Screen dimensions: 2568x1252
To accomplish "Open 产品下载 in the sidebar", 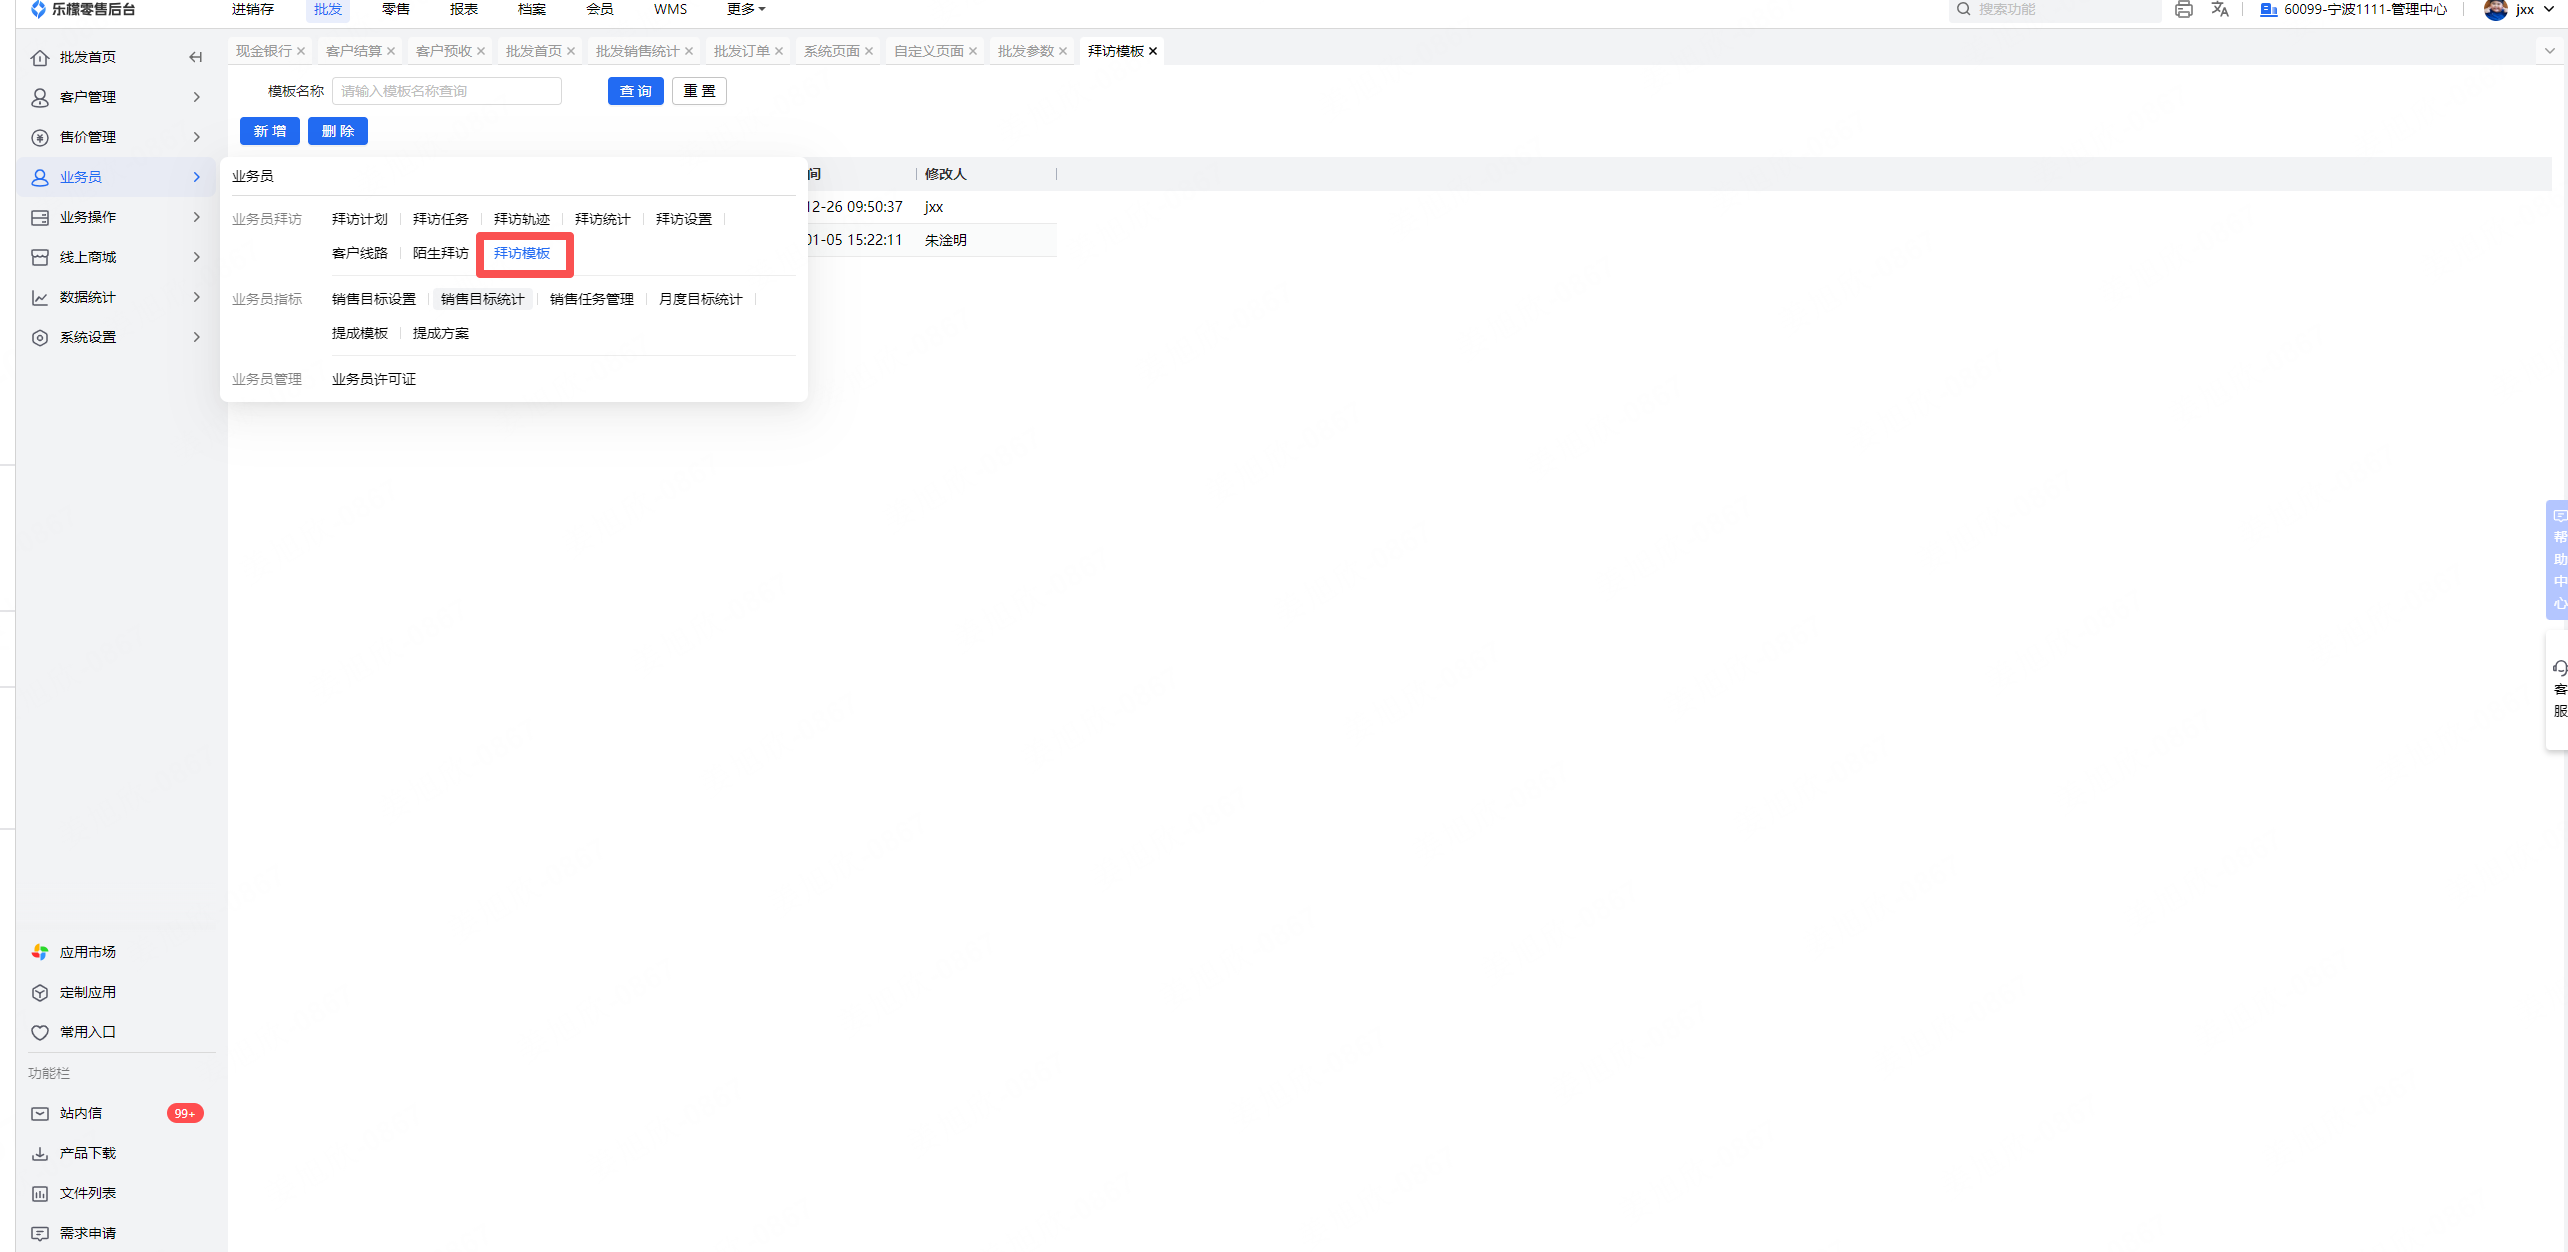I will click(87, 1153).
